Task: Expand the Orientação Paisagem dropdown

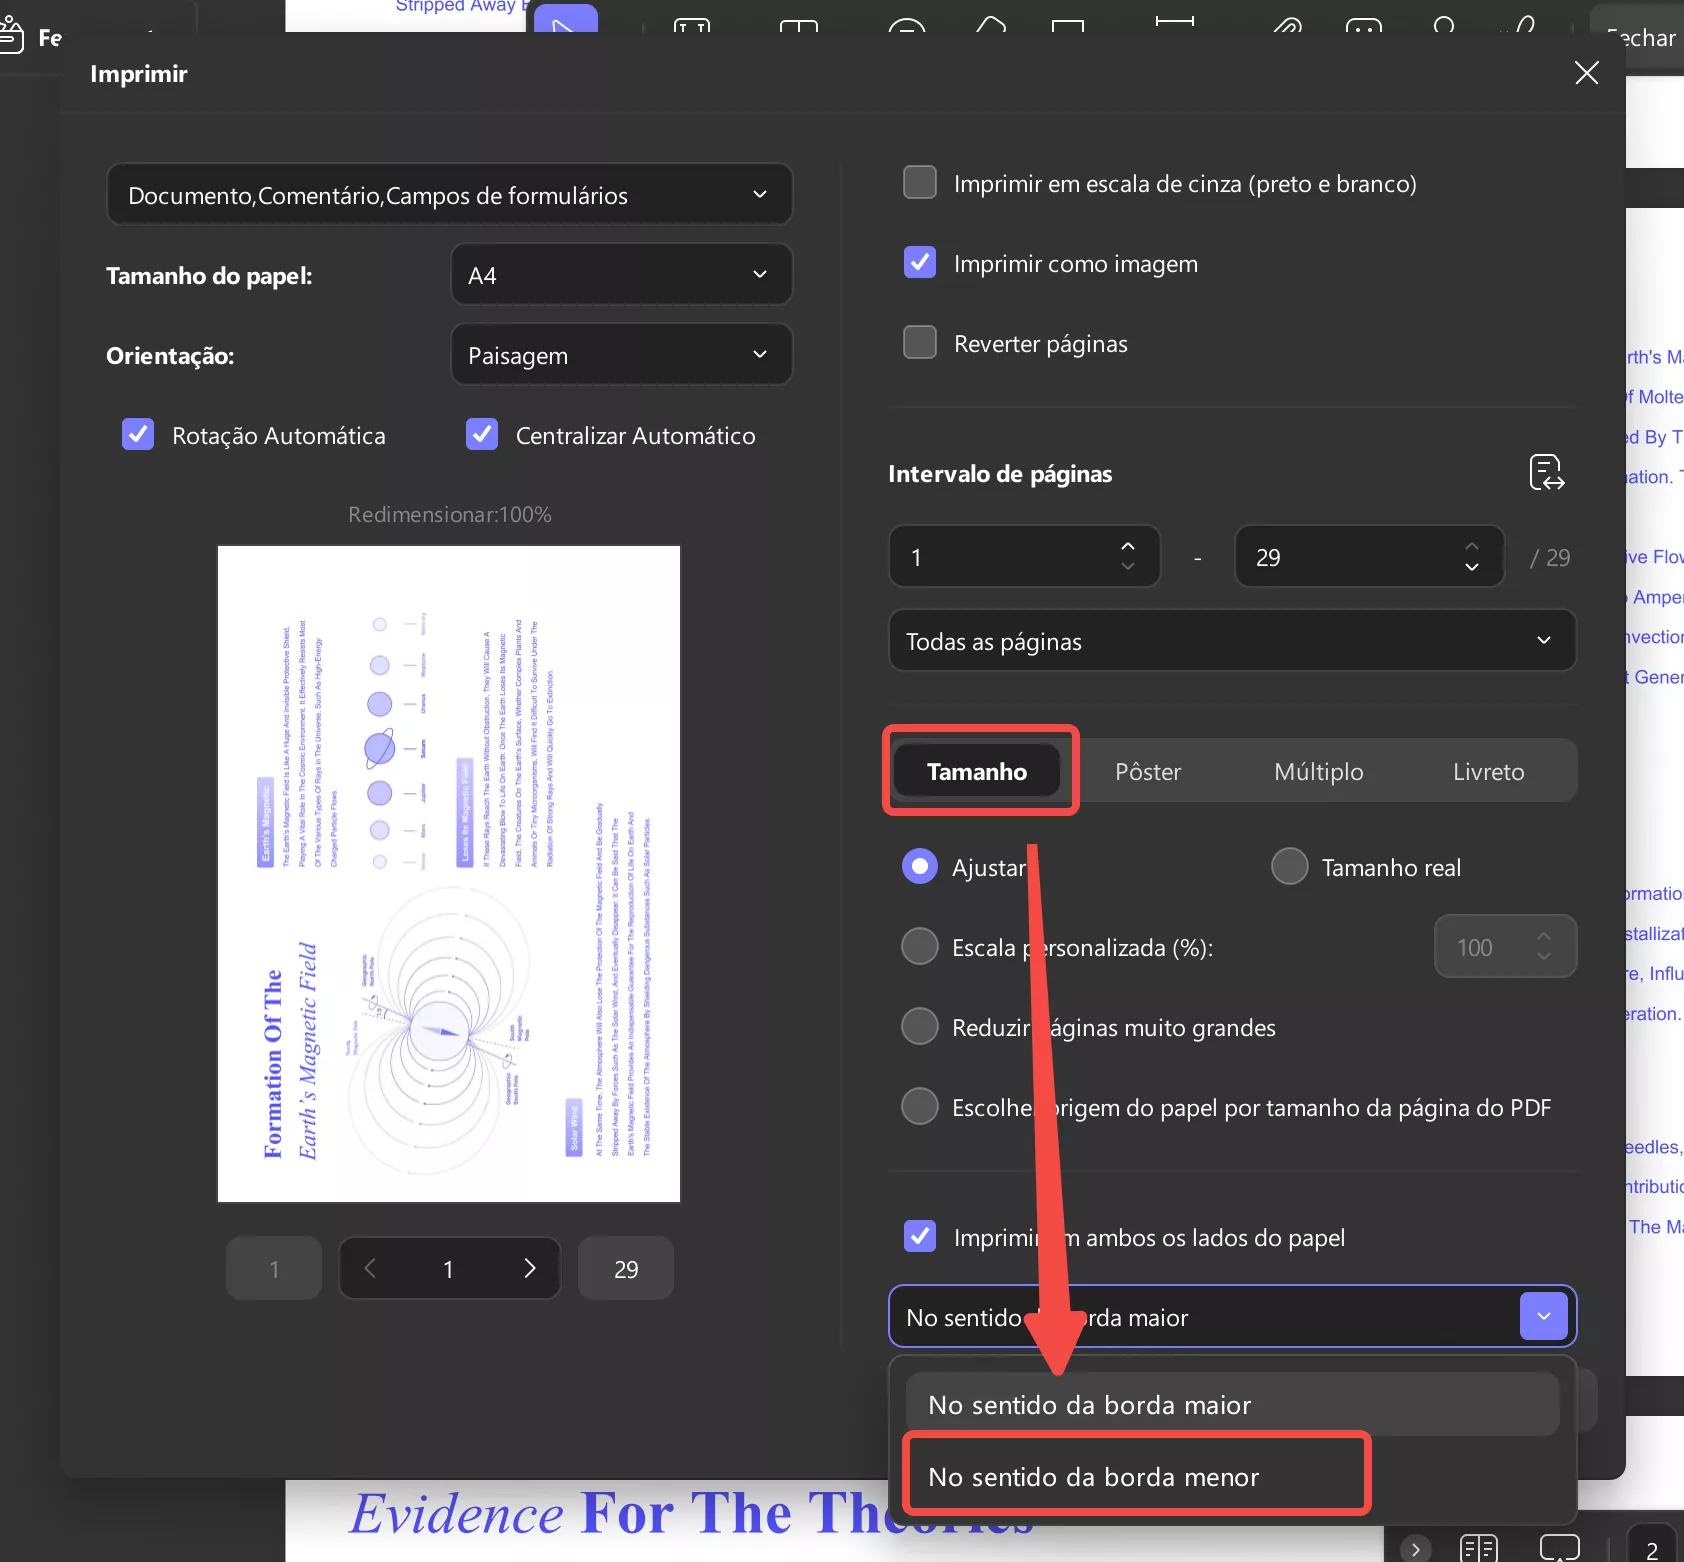Action: 622,355
